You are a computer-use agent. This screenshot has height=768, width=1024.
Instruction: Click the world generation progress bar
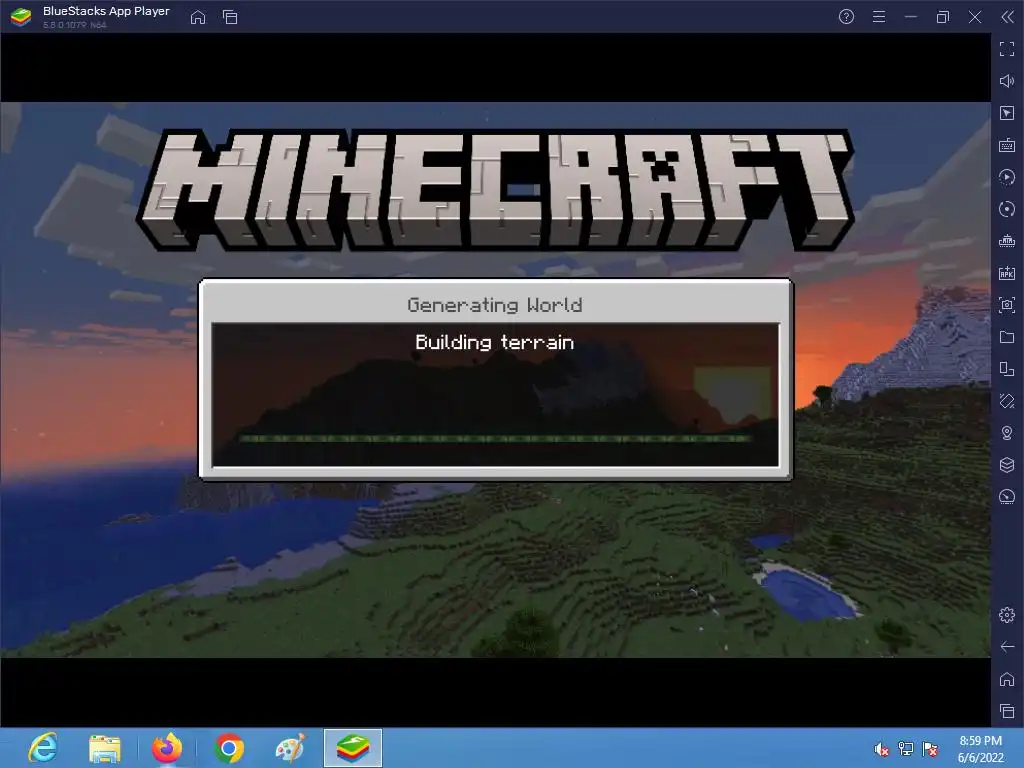pos(496,439)
